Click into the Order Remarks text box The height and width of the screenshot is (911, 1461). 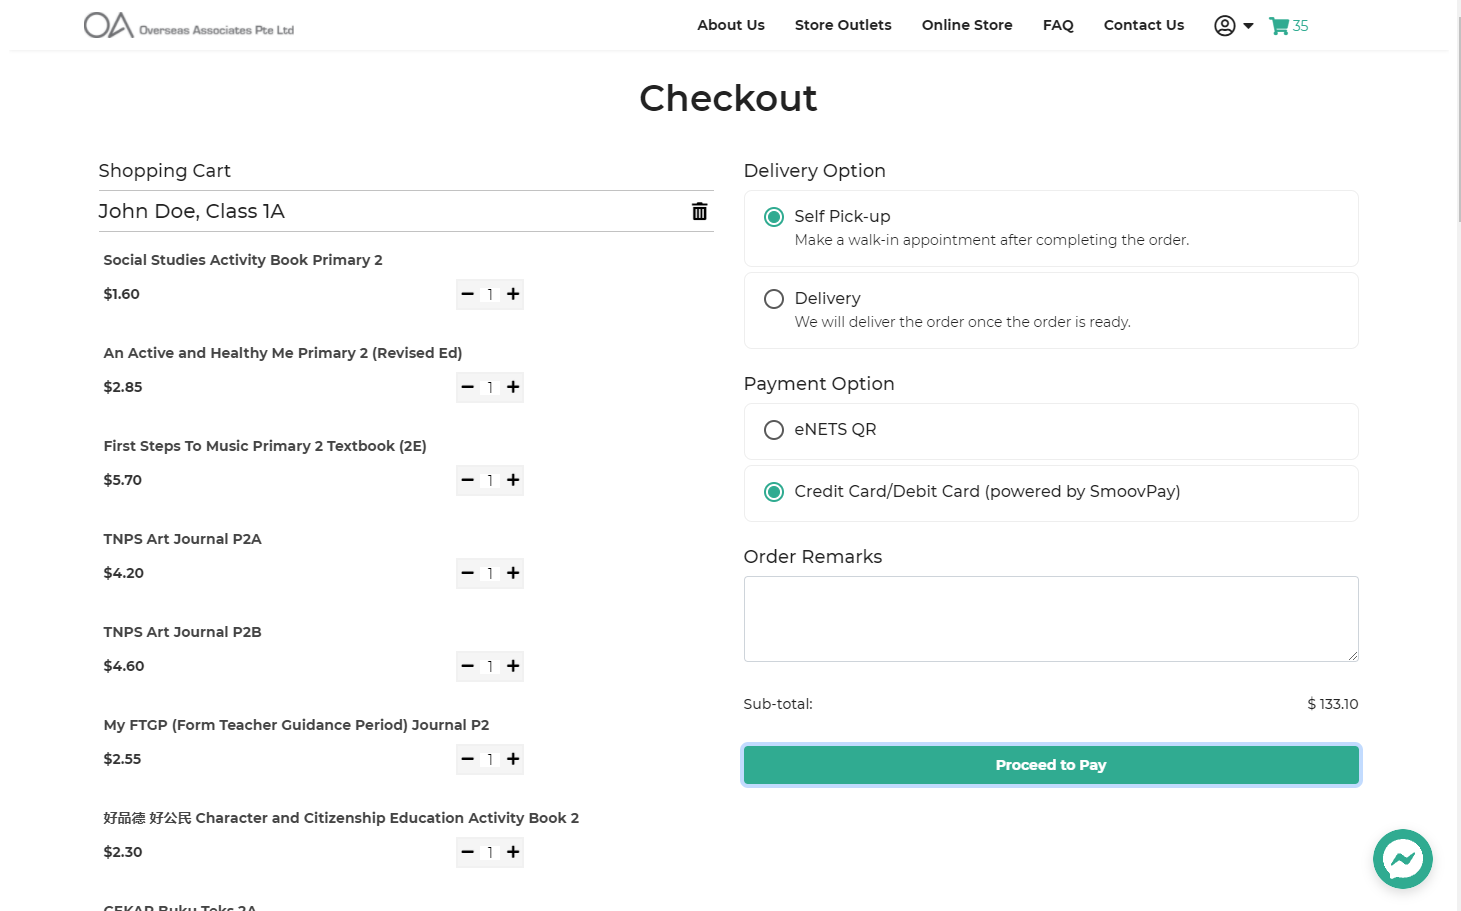1050,619
